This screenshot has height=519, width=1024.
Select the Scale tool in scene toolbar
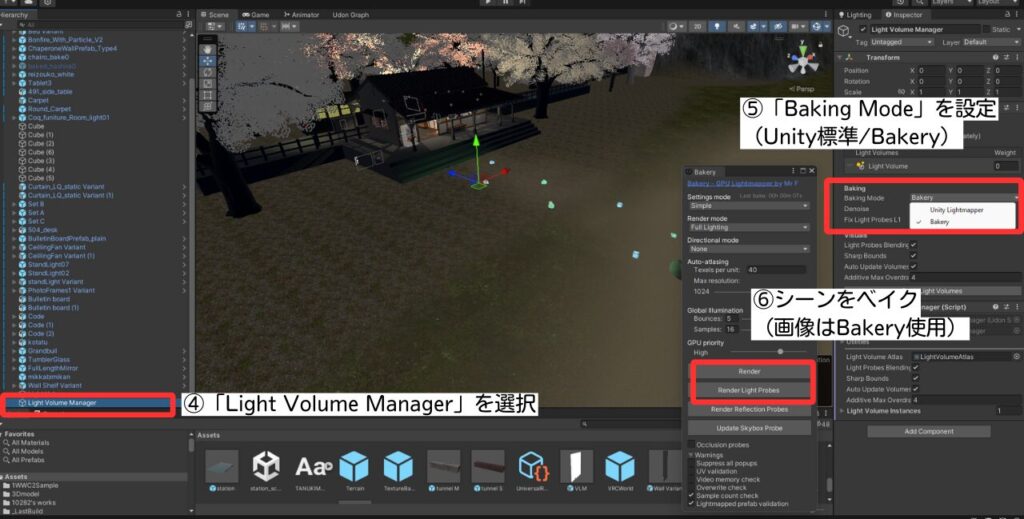[207, 84]
